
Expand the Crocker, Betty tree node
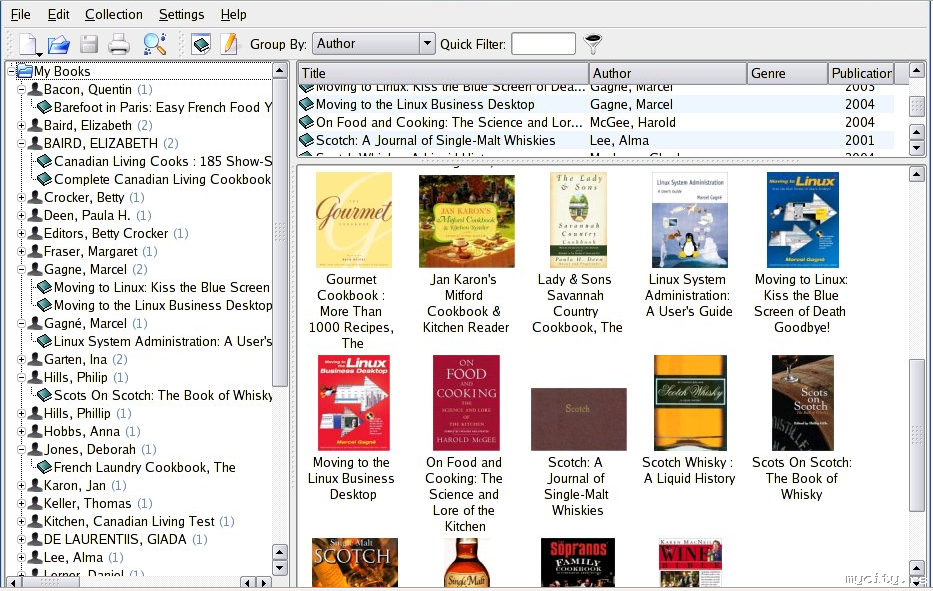[x=21, y=198]
